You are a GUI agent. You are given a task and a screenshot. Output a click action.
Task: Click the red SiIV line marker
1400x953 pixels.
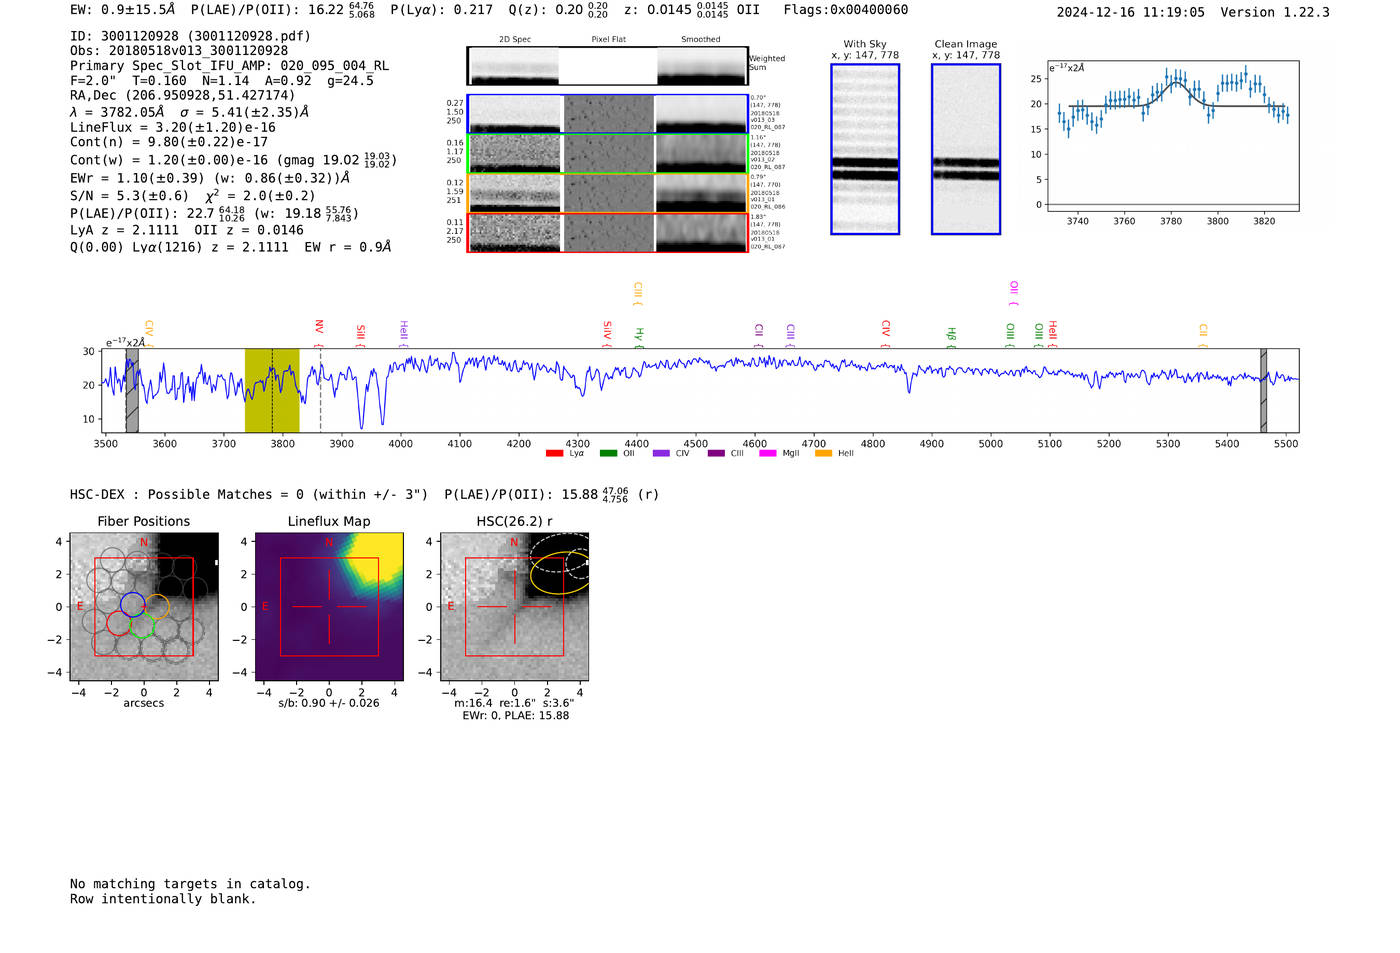point(607,334)
